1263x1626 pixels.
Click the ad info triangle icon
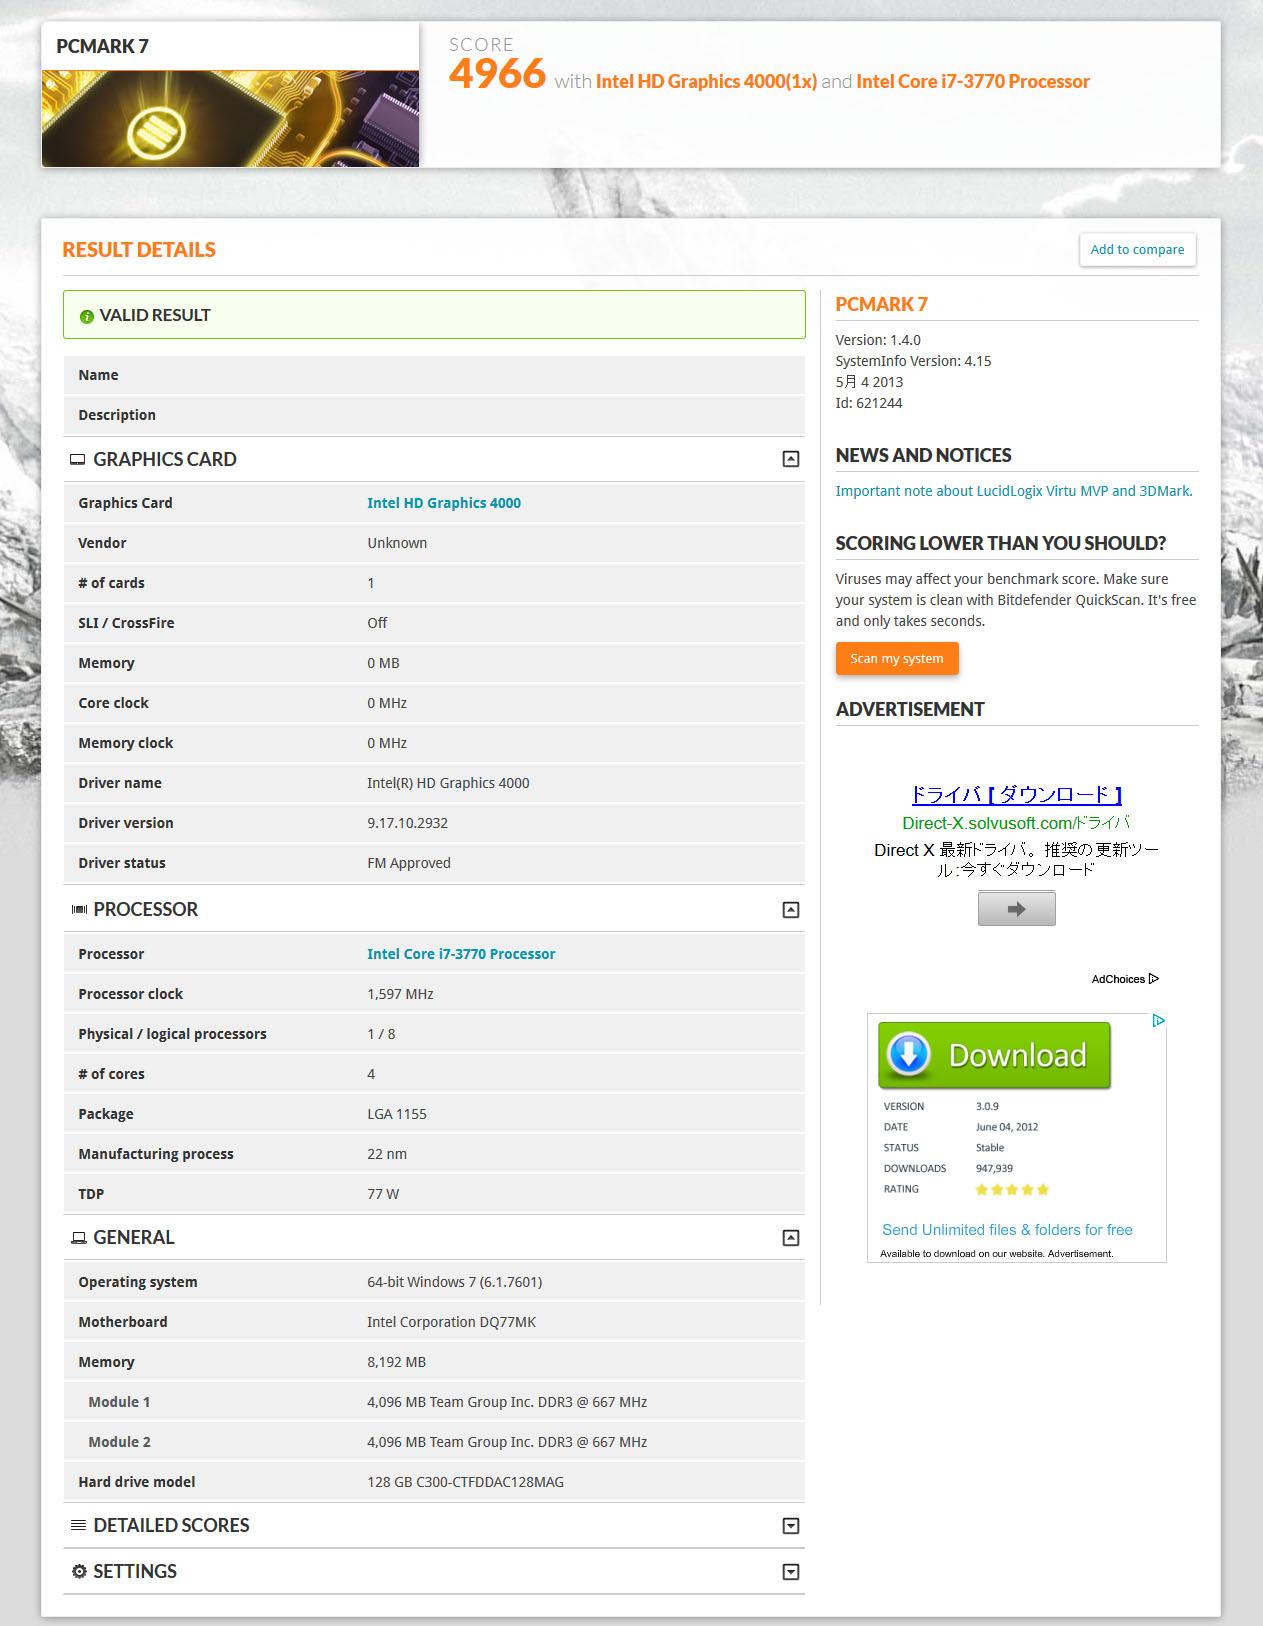click(1158, 1021)
